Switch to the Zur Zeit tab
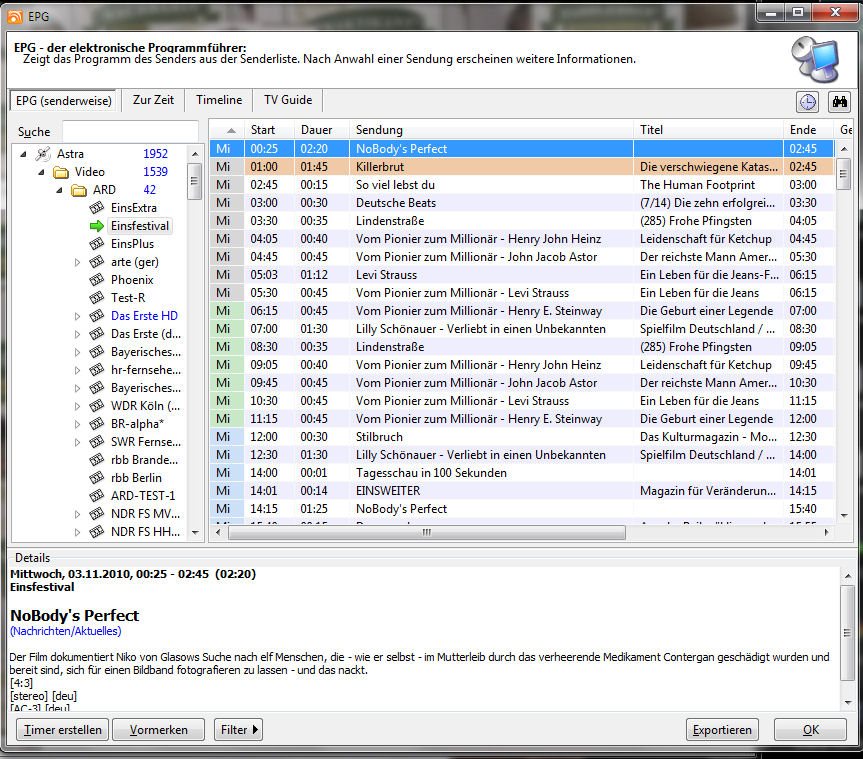Screen dimensions: 863x759 click(x=154, y=100)
